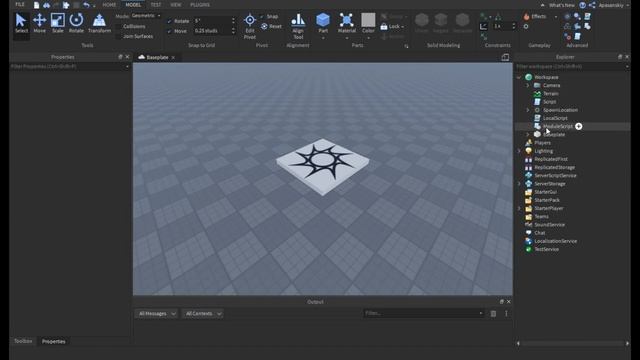This screenshot has width=640, height=360.
Task: Activate the Scale tool
Action: [58, 23]
